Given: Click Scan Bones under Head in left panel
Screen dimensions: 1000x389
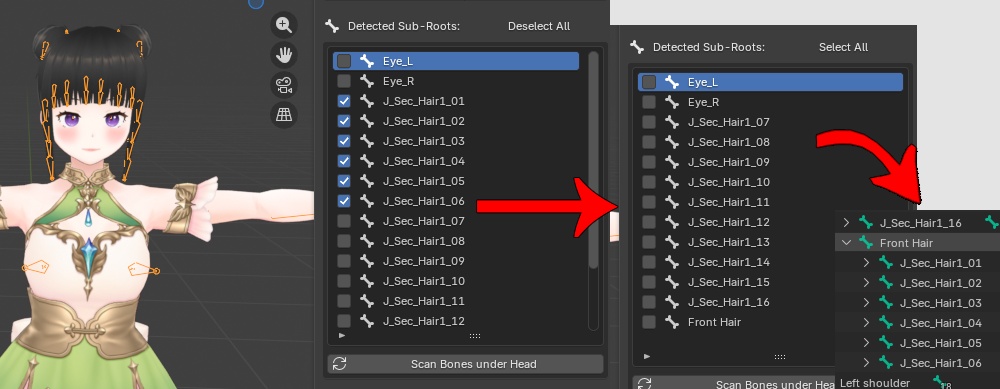Looking at the screenshot, I should pyautogui.click(x=465, y=364).
